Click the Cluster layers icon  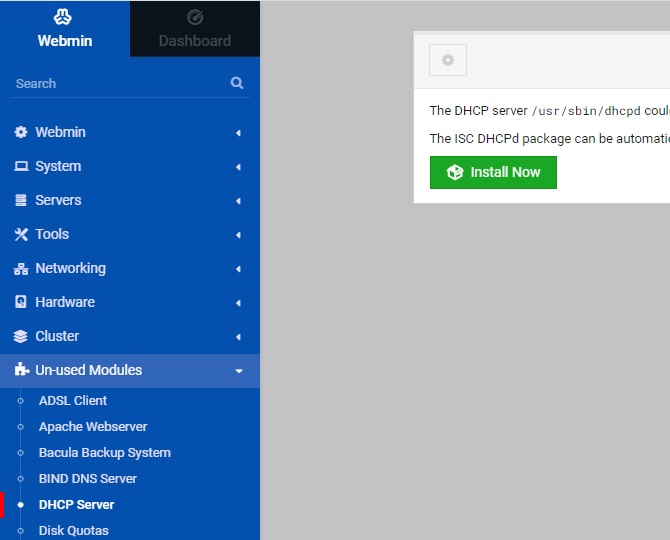tap(21, 337)
